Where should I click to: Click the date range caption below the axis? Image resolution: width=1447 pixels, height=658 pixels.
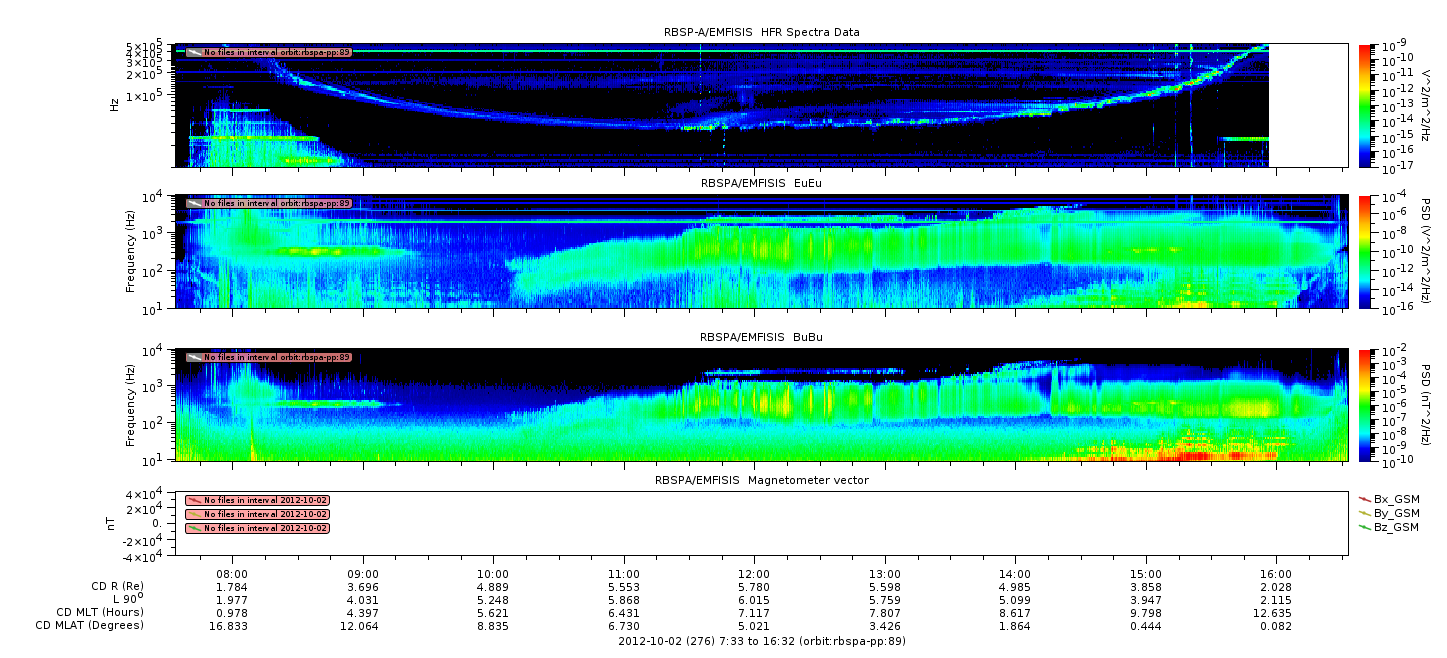761,641
